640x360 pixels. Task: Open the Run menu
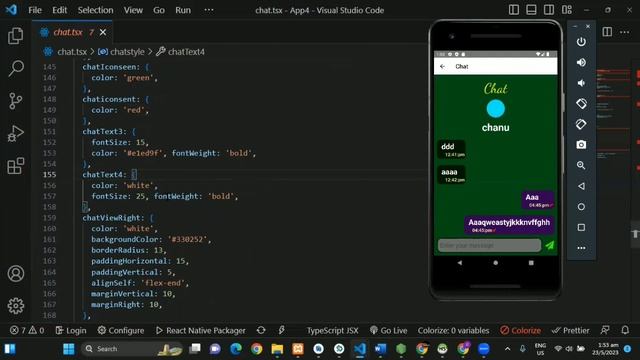click(183, 10)
